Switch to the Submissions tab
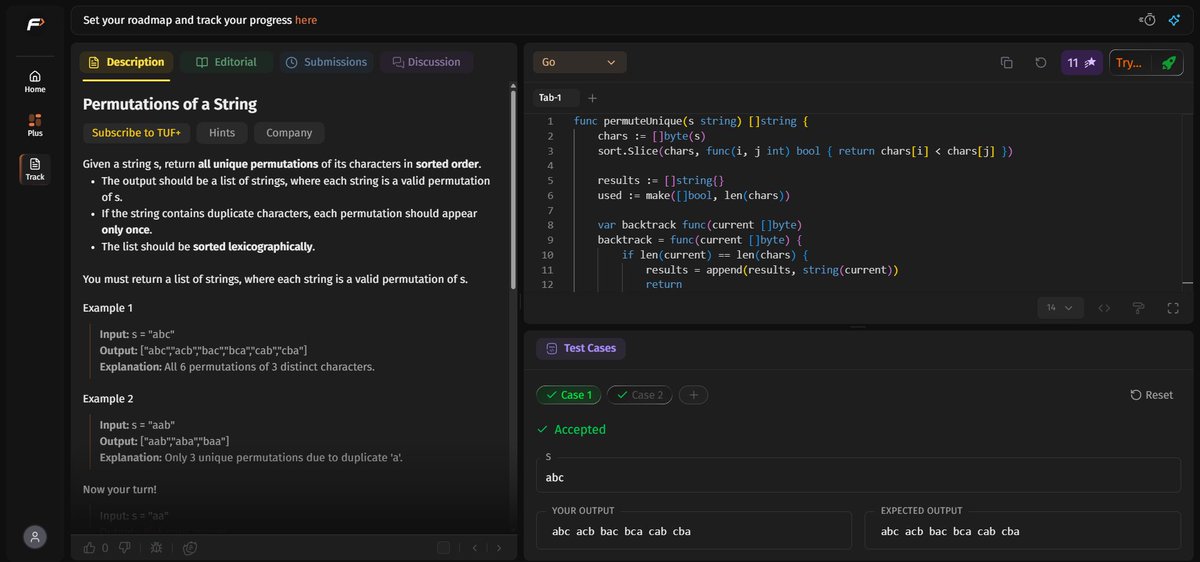Viewport: 1200px width, 562px height. point(326,62)
